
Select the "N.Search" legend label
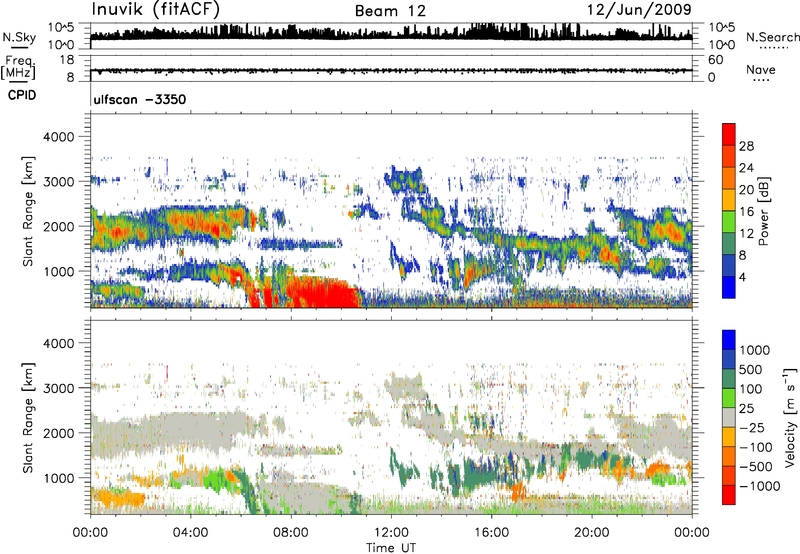coord(772,37)
